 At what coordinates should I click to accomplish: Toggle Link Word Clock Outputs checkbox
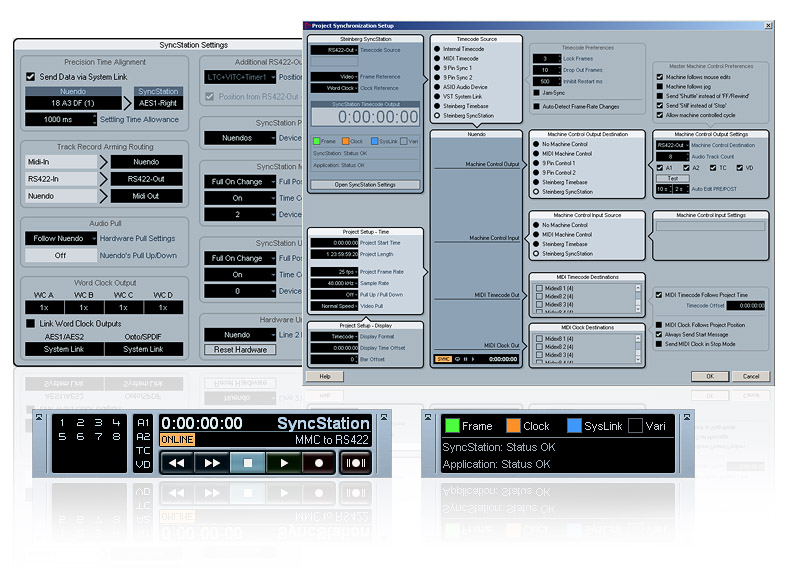[31, 324]
